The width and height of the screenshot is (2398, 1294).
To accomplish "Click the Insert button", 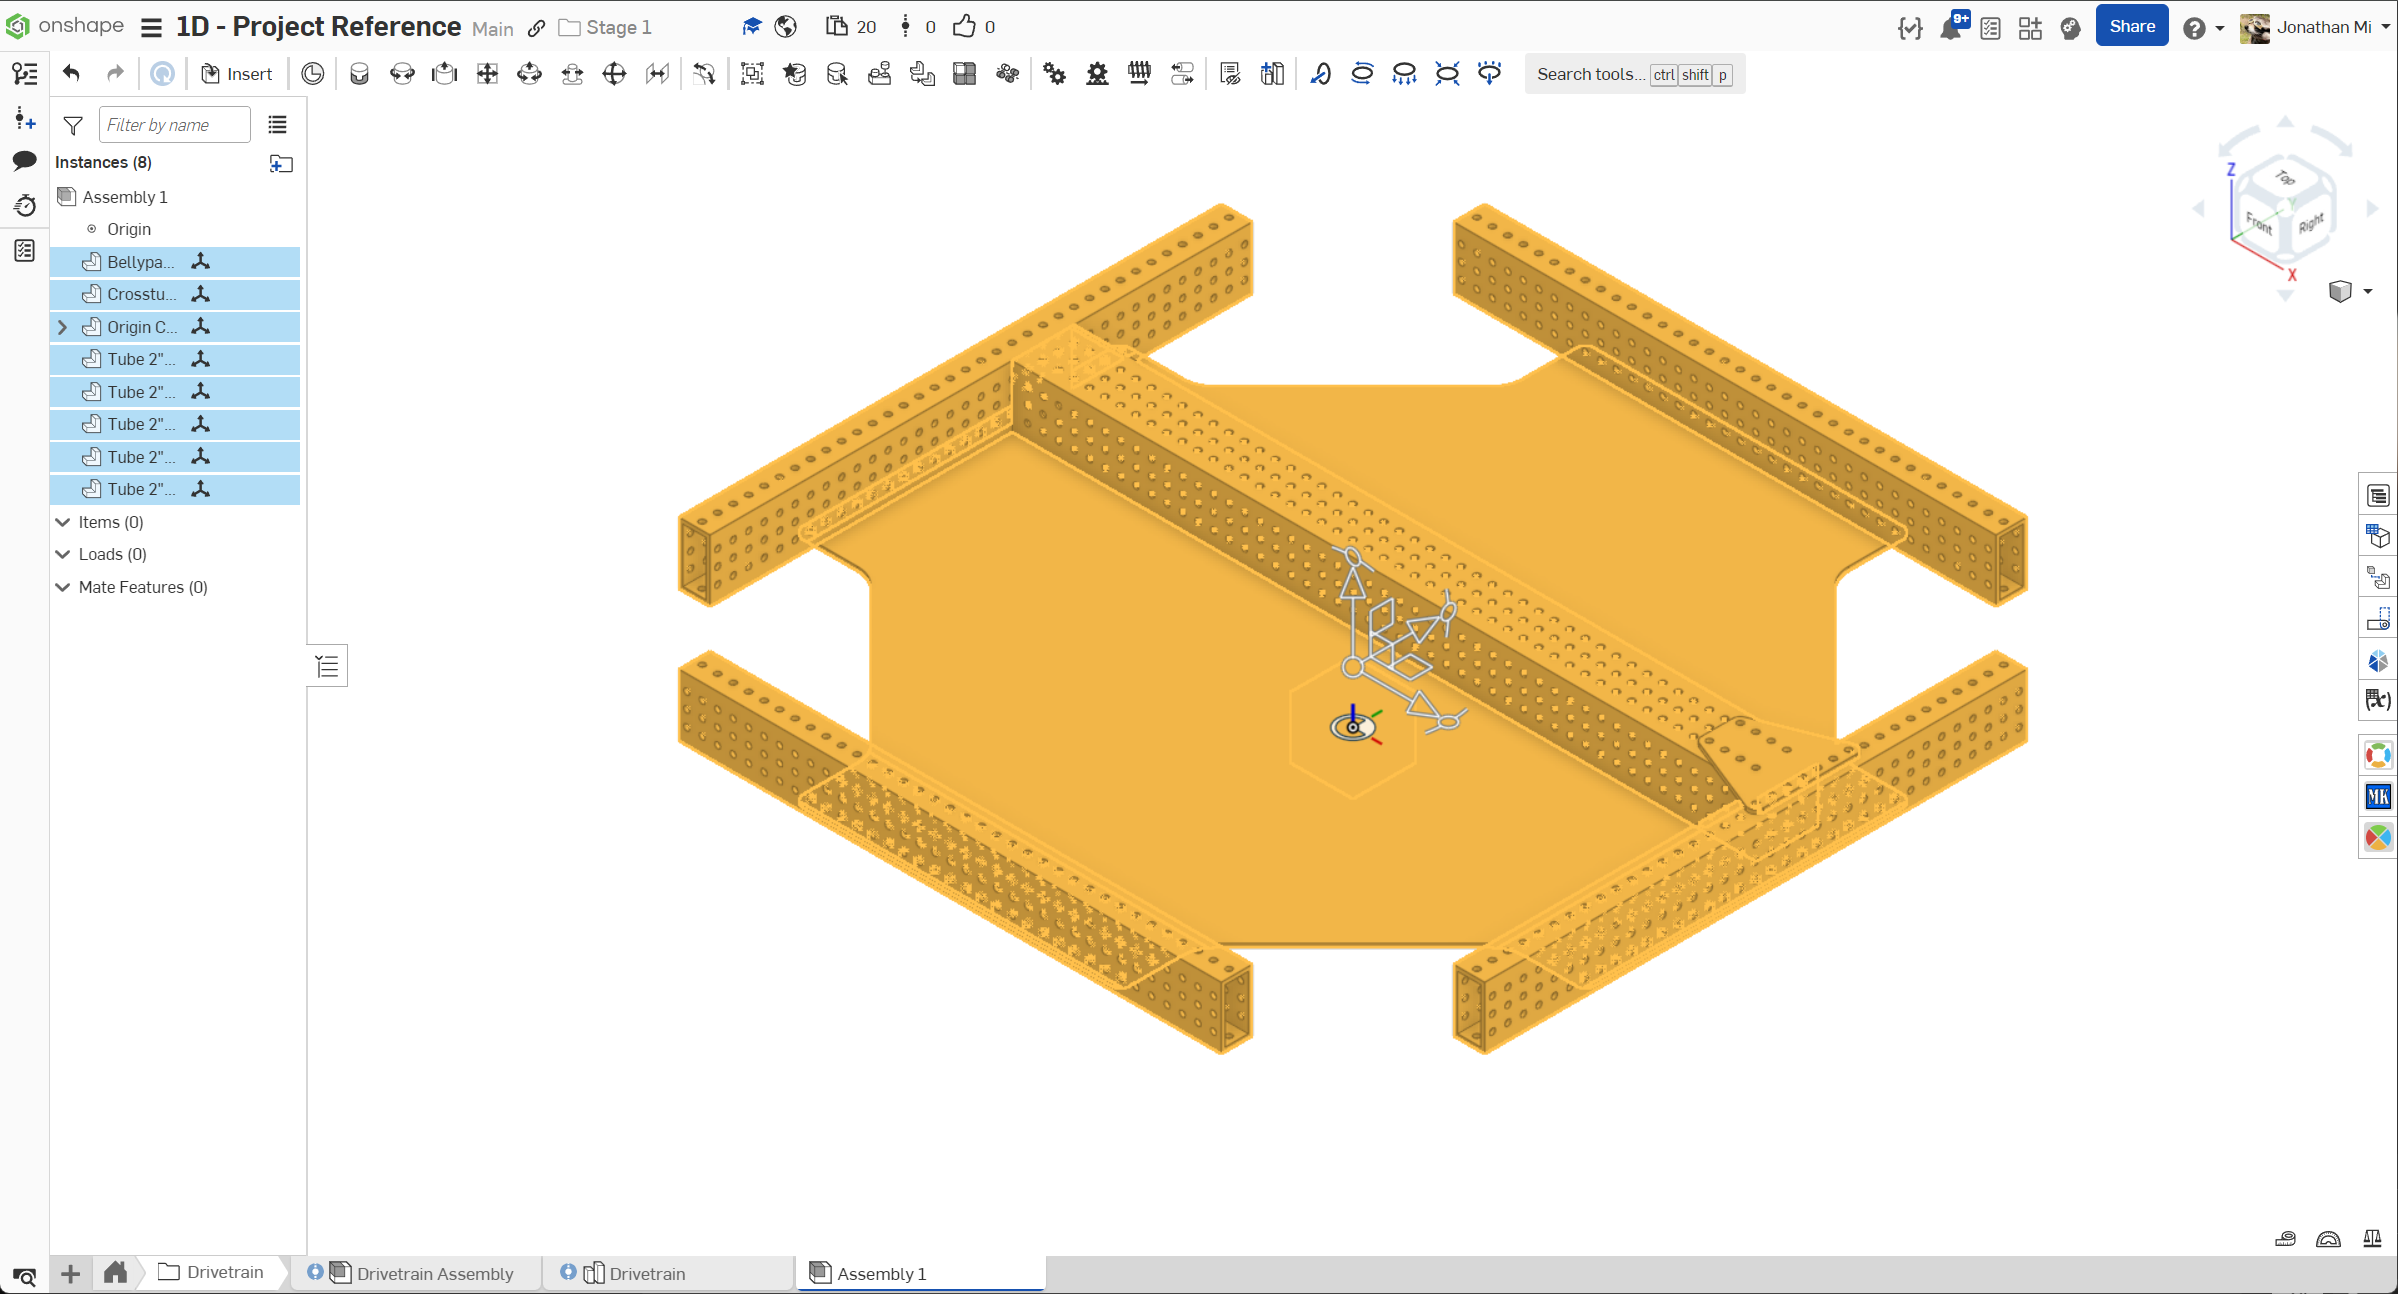I will click(237, 74).
